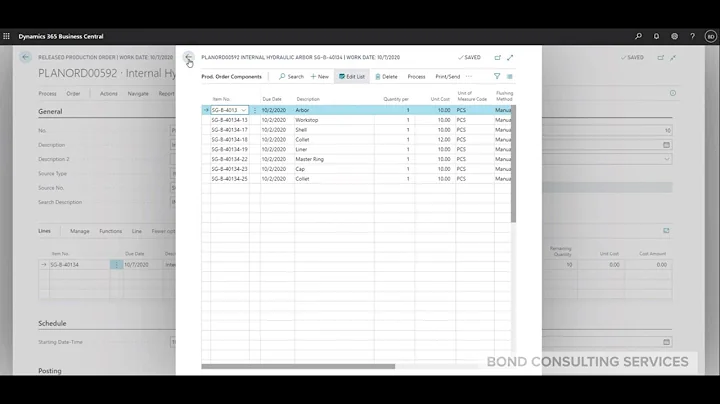Click the search magnifier in top bar
The image size is (720, 404).
pyautogui.click(x=638, y=36)
